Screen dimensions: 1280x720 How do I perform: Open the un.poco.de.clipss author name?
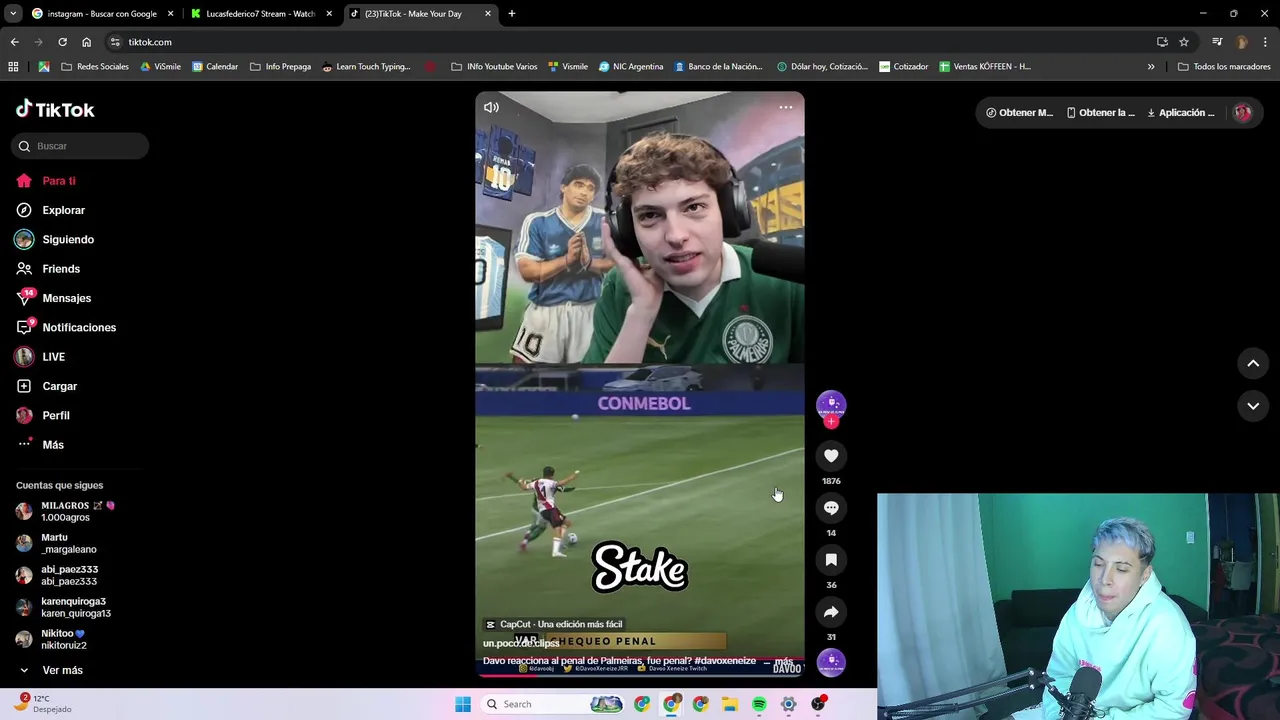pyautogui.click(x=521, y=643)
